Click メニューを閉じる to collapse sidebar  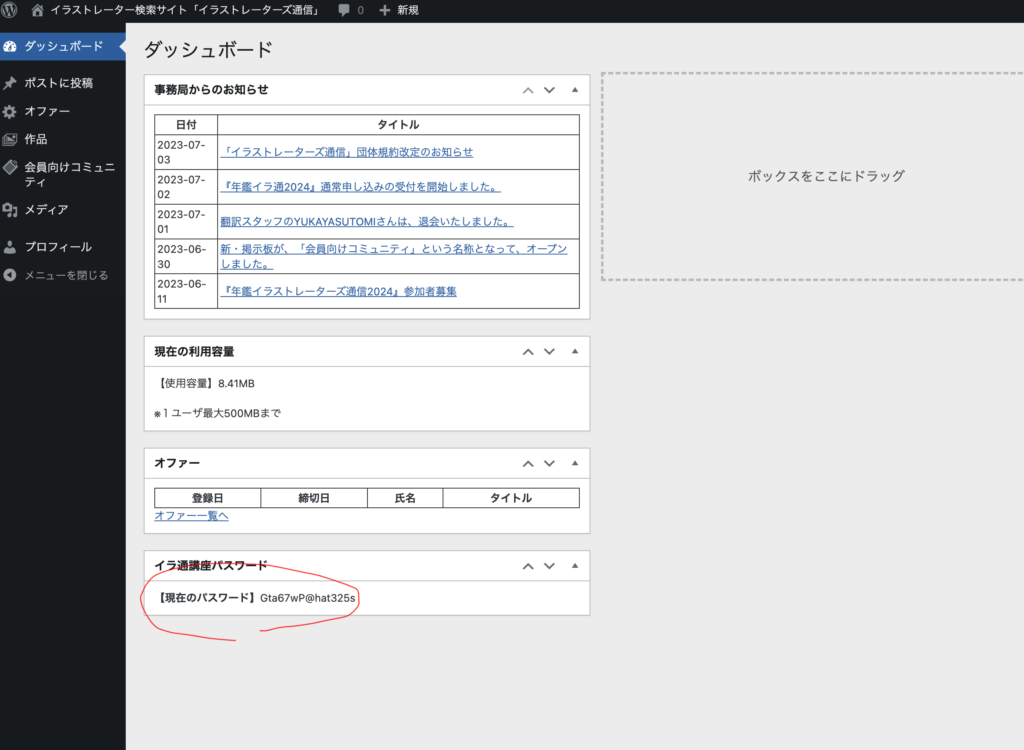click(x=63, y=275)
